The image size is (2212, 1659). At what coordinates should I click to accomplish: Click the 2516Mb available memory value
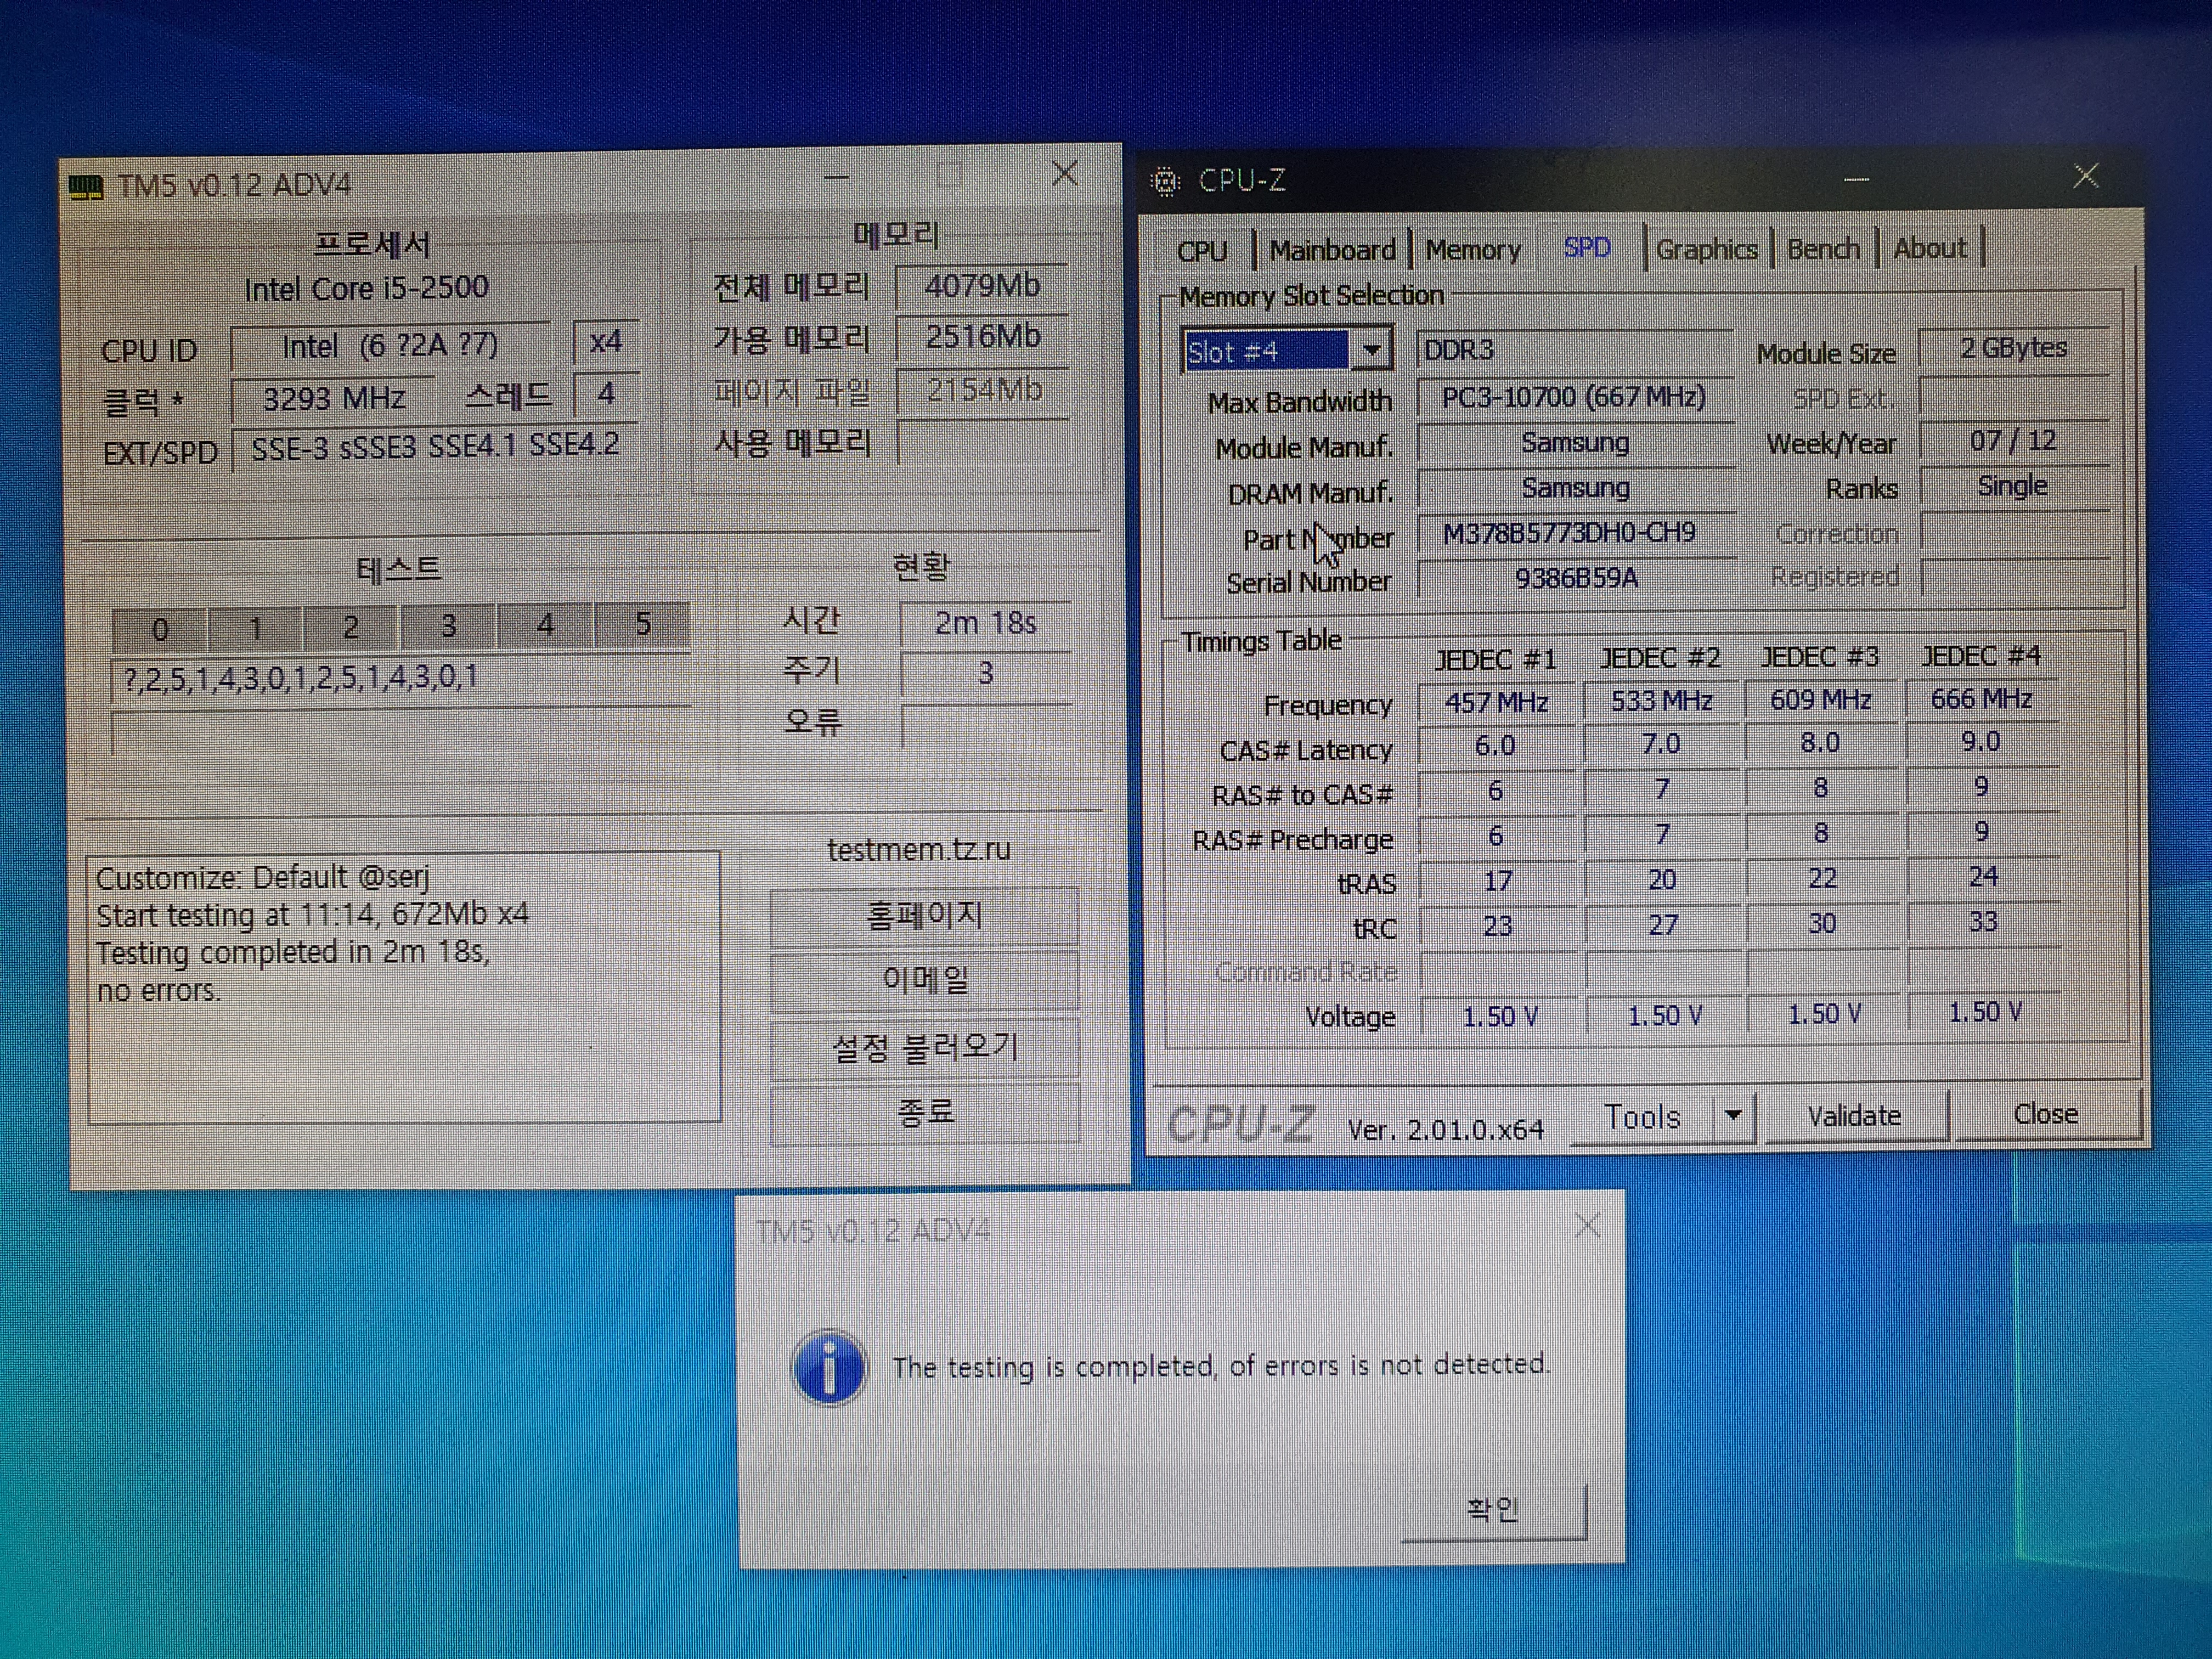[981, 337]
